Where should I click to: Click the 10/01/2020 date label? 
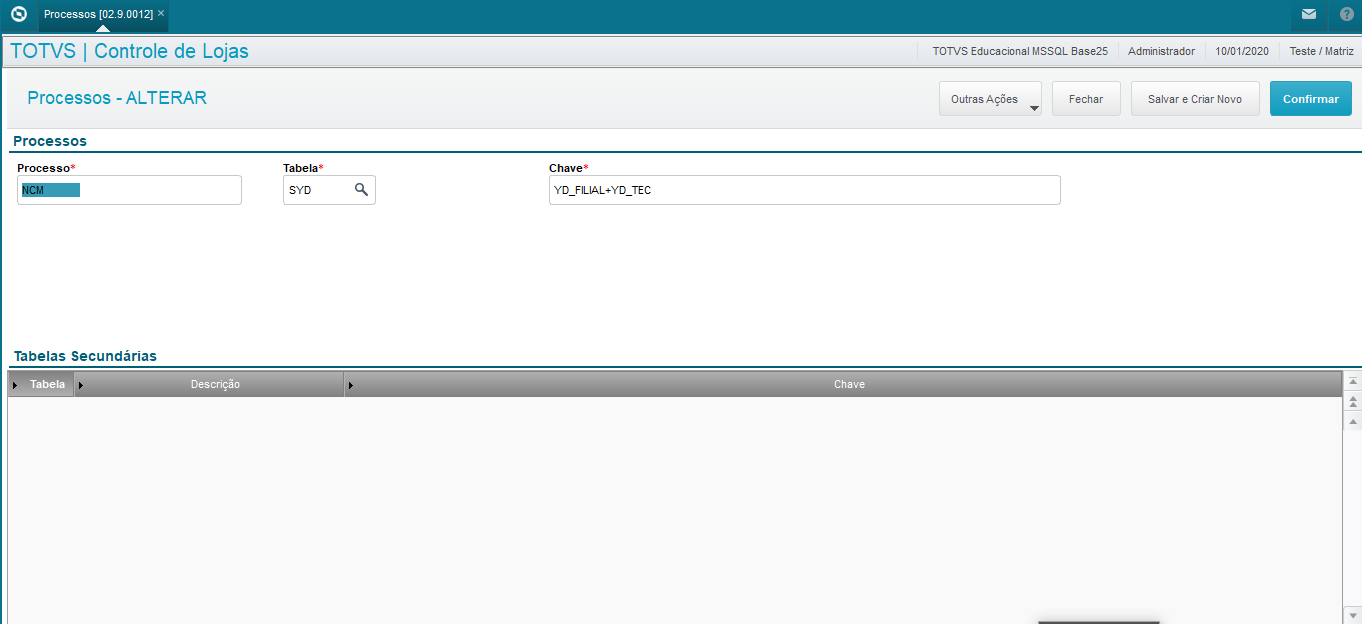click(1242, 51)
